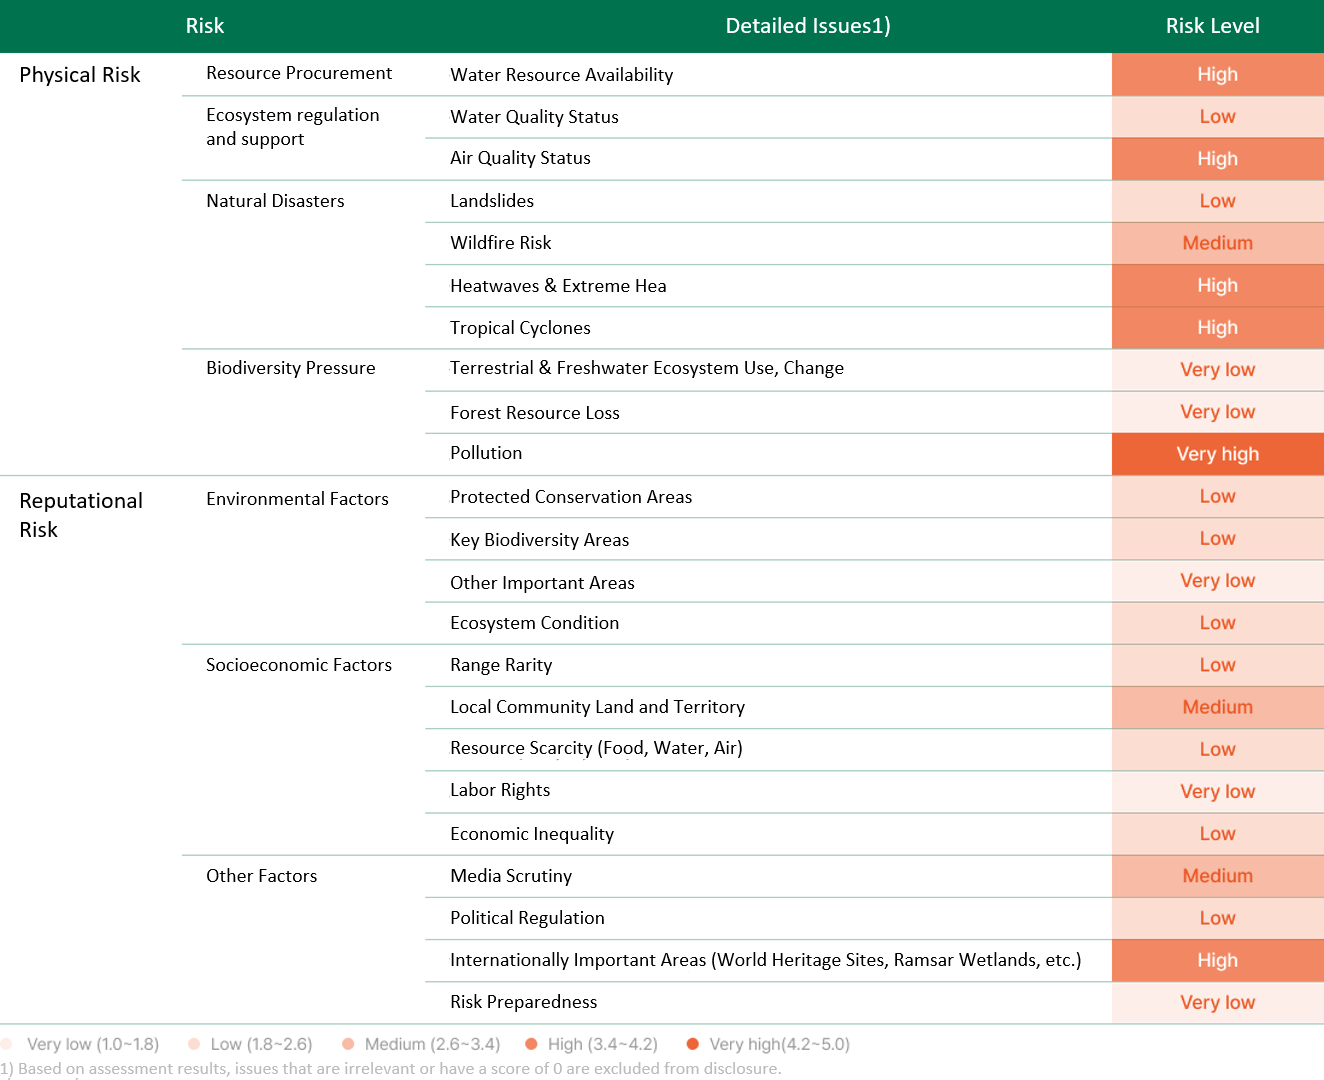The image size is (1324, 1080).
Task: Select the 'Range Rarity' issue
Action: 501,665
